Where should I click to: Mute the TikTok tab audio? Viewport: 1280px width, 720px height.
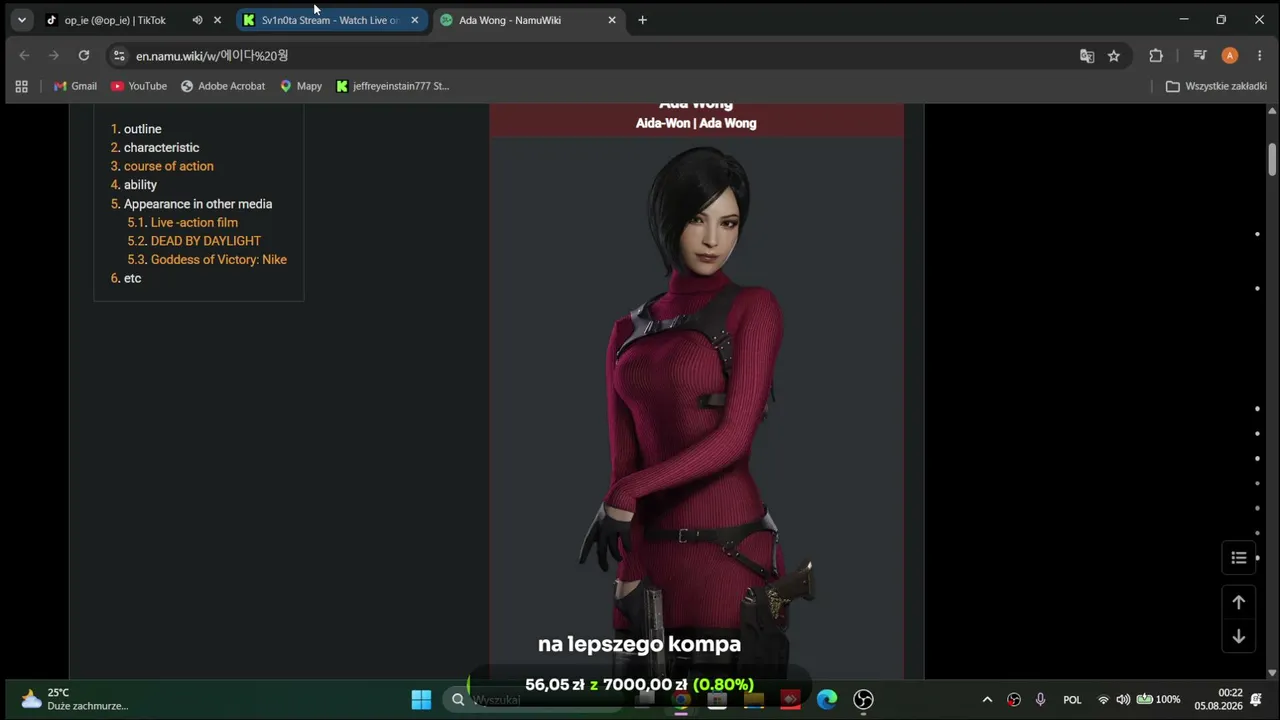[x=197, y=20]
